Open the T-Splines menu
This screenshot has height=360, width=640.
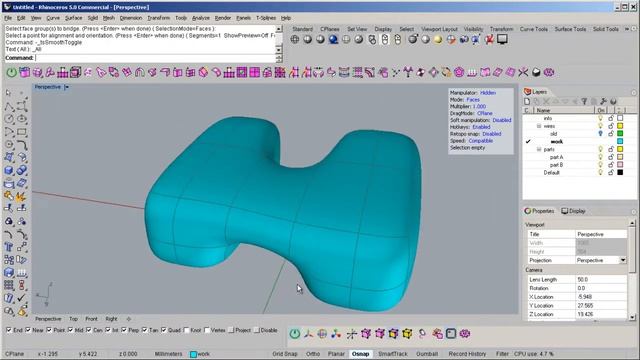point(266,18)
